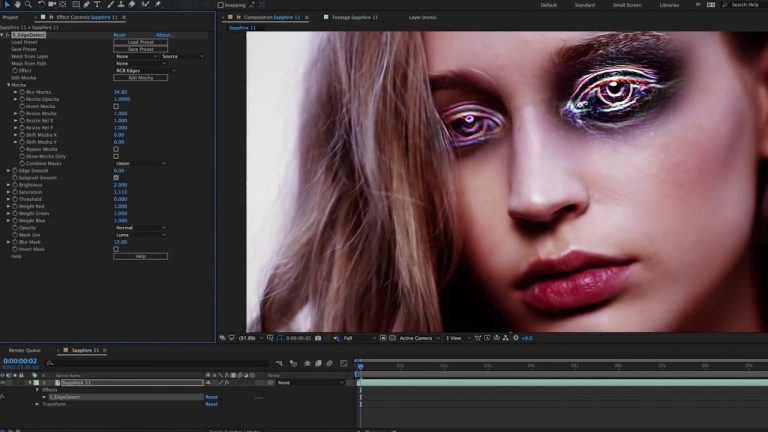768x432 pixels.
Task: Open the Effect RGB Edges dropdown
Action: [140, 71]
